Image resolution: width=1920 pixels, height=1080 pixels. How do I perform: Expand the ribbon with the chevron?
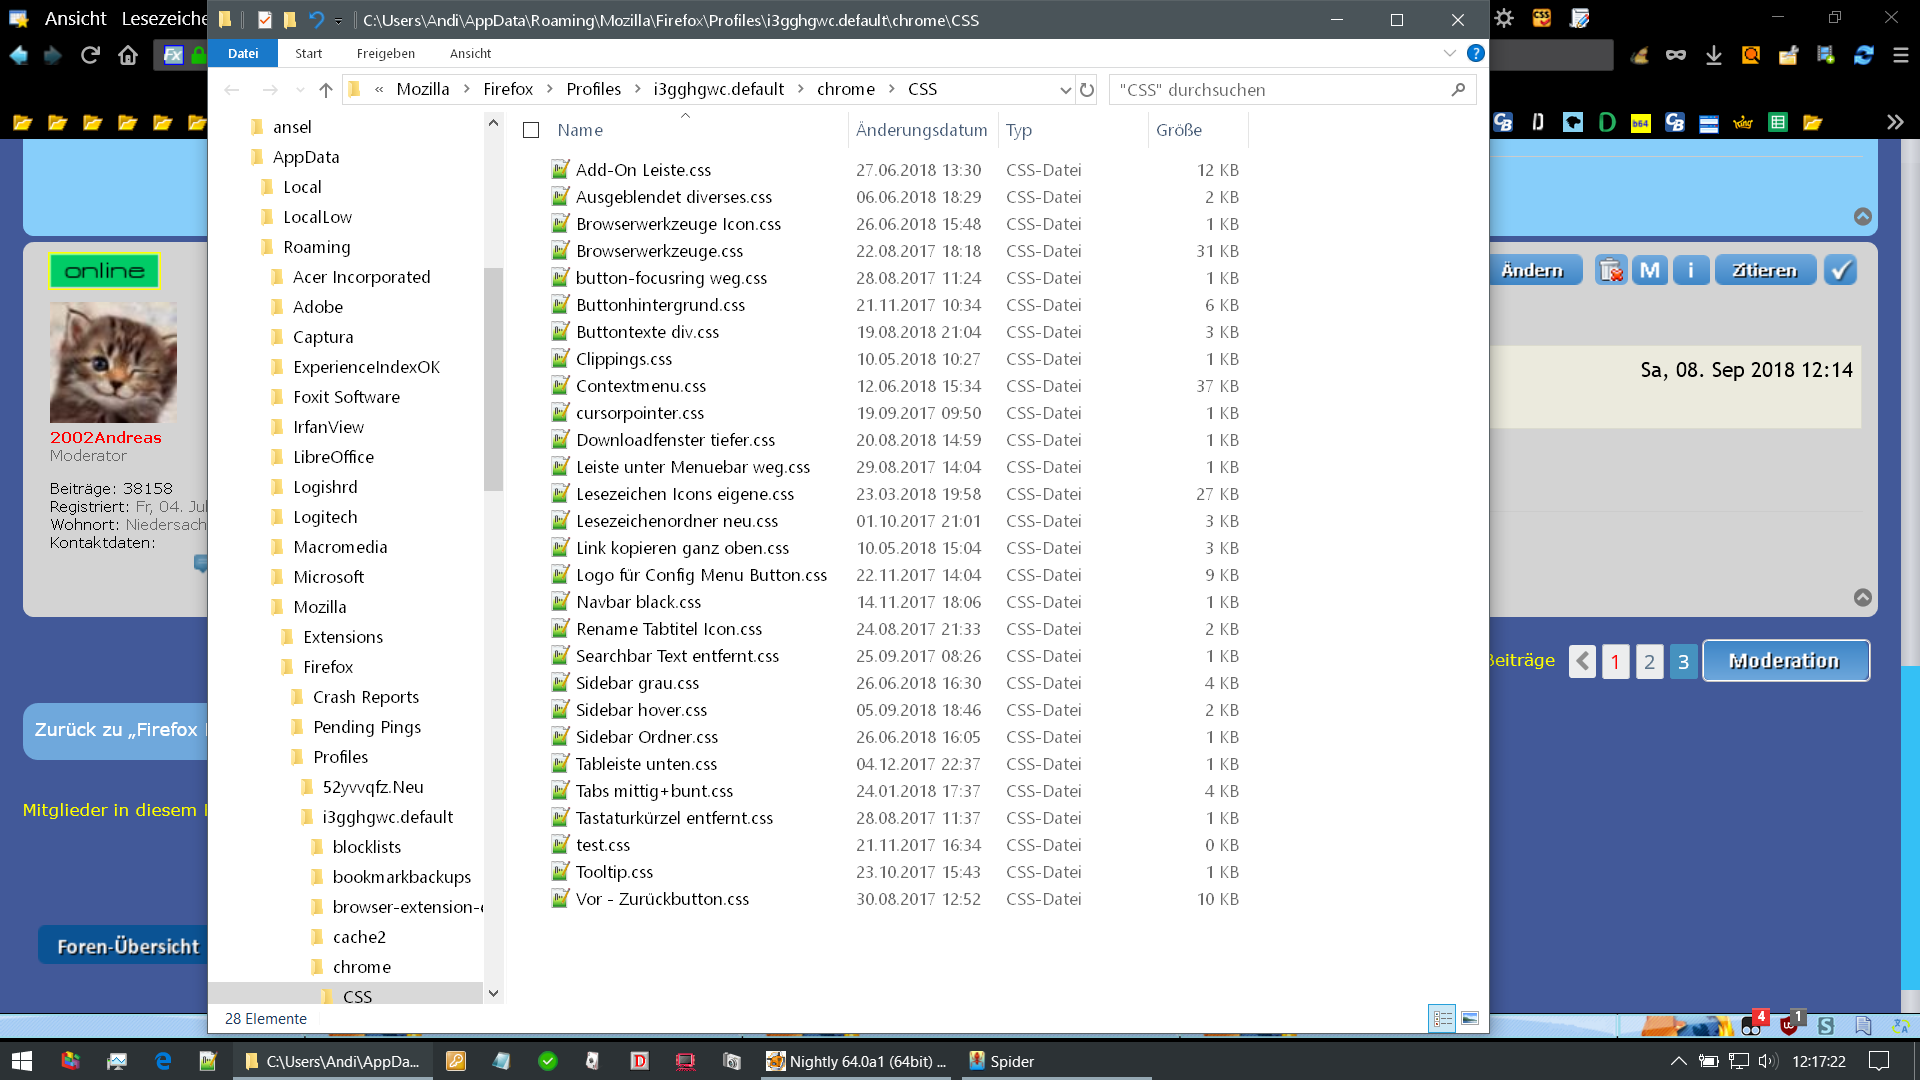(1449, 53)
